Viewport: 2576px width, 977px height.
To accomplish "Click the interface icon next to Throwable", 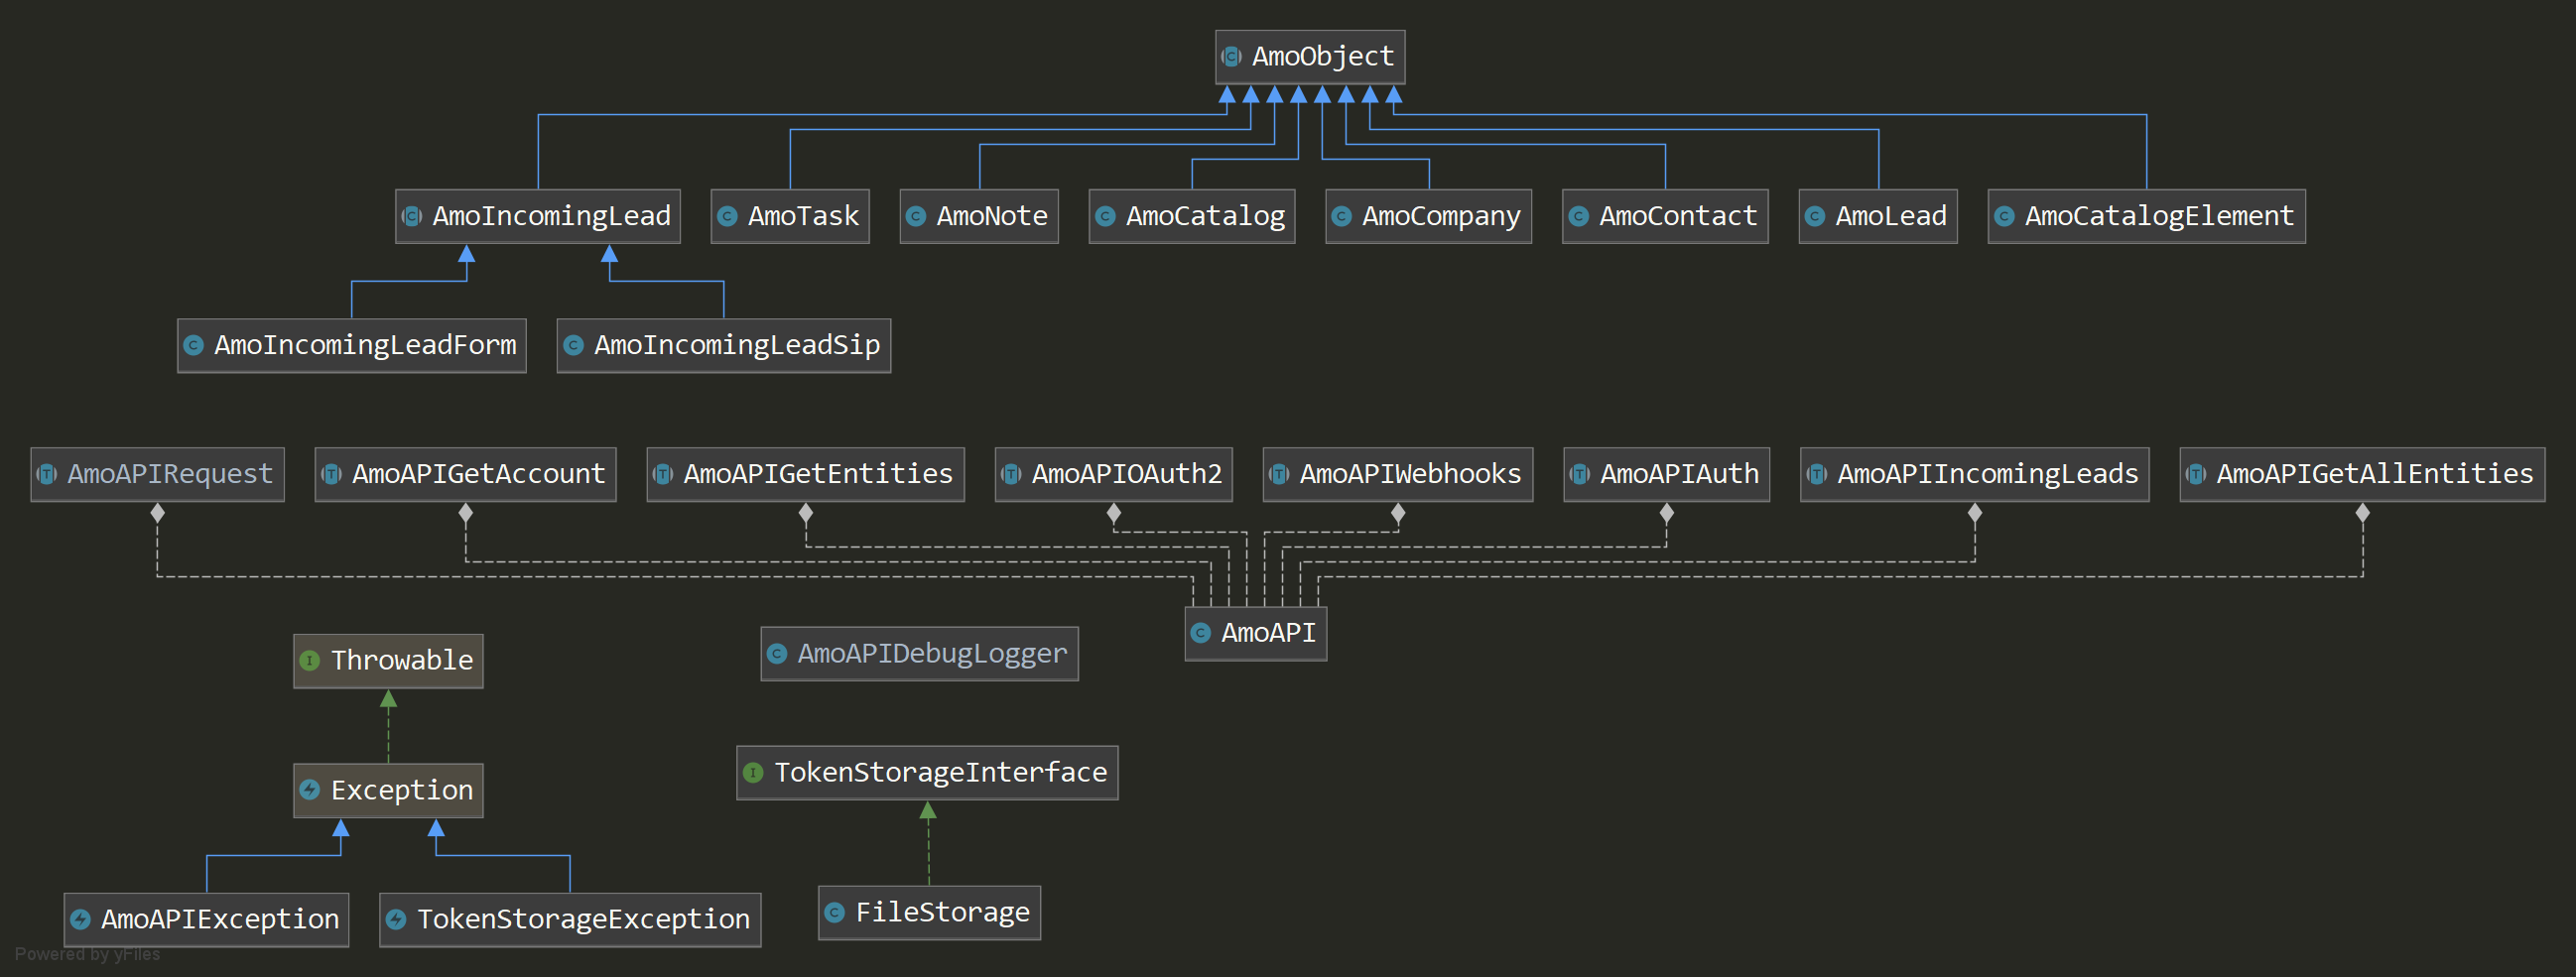I will point(310,661).
